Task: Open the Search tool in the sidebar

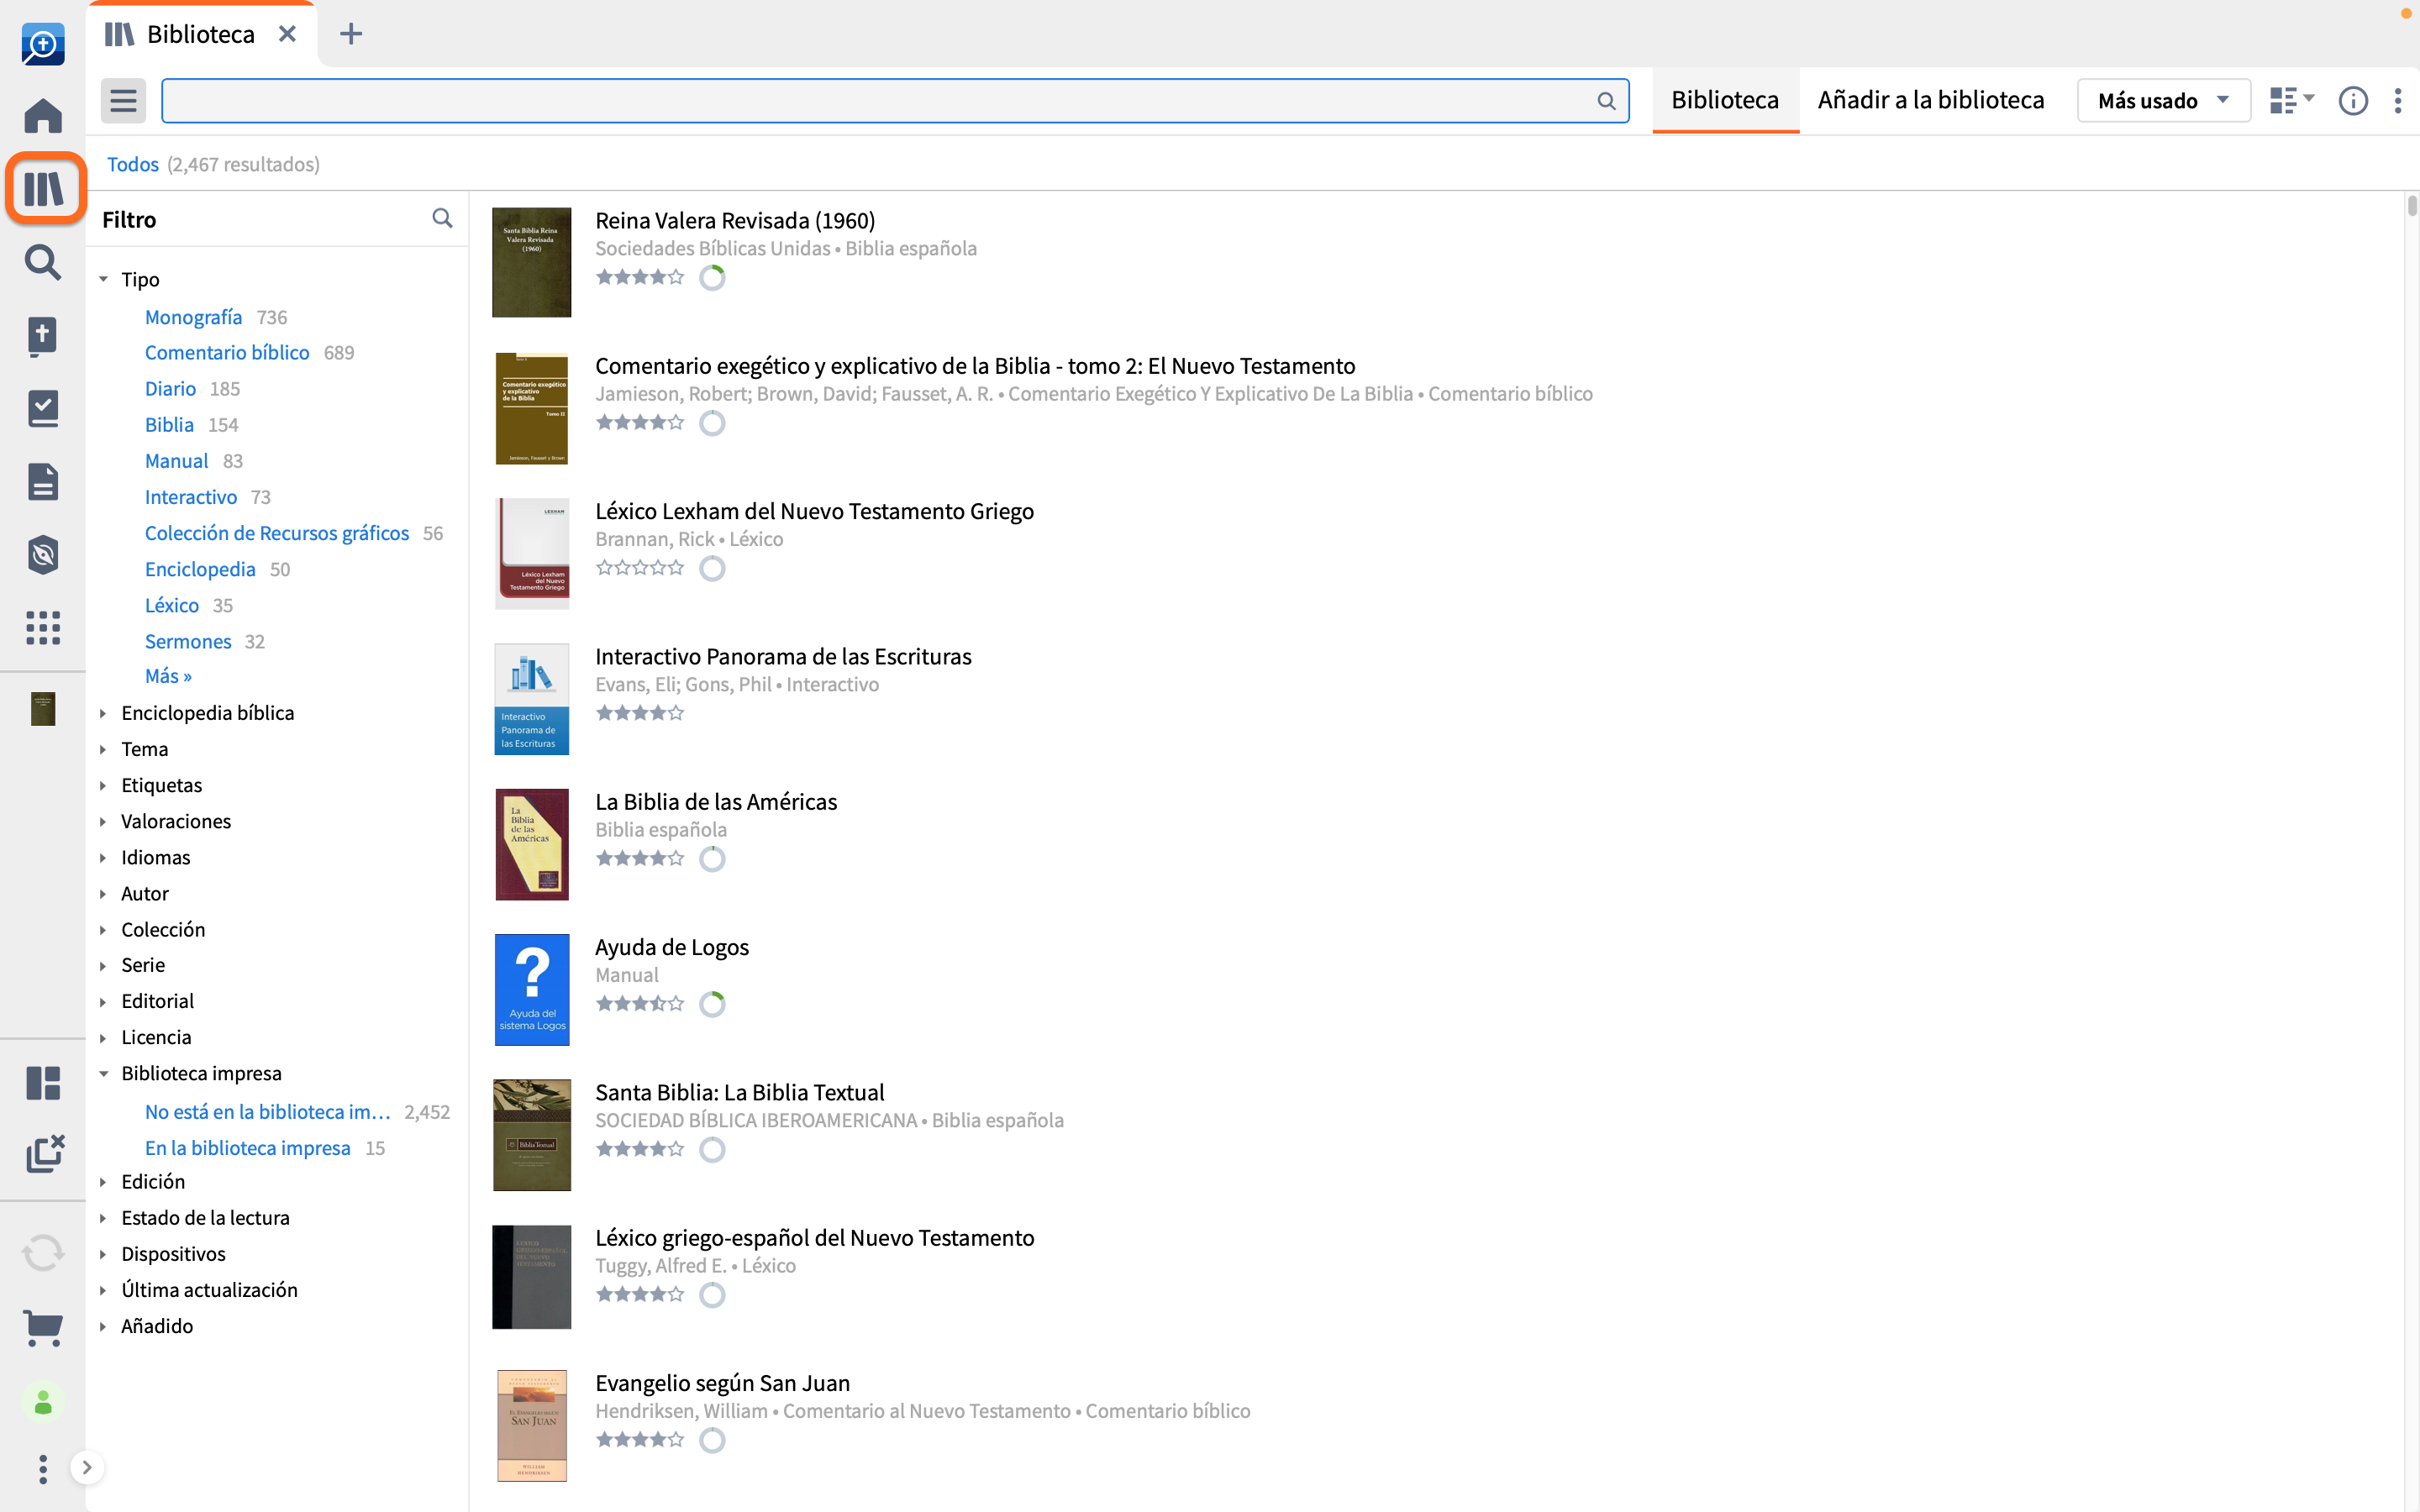Action: pos(43,262)
